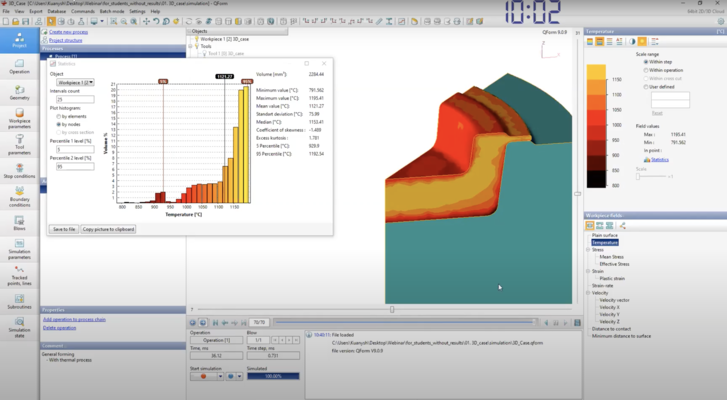Open the Blows sidebar section
Image resolution: width=727 pixels, height=400 pixels.
19,223
